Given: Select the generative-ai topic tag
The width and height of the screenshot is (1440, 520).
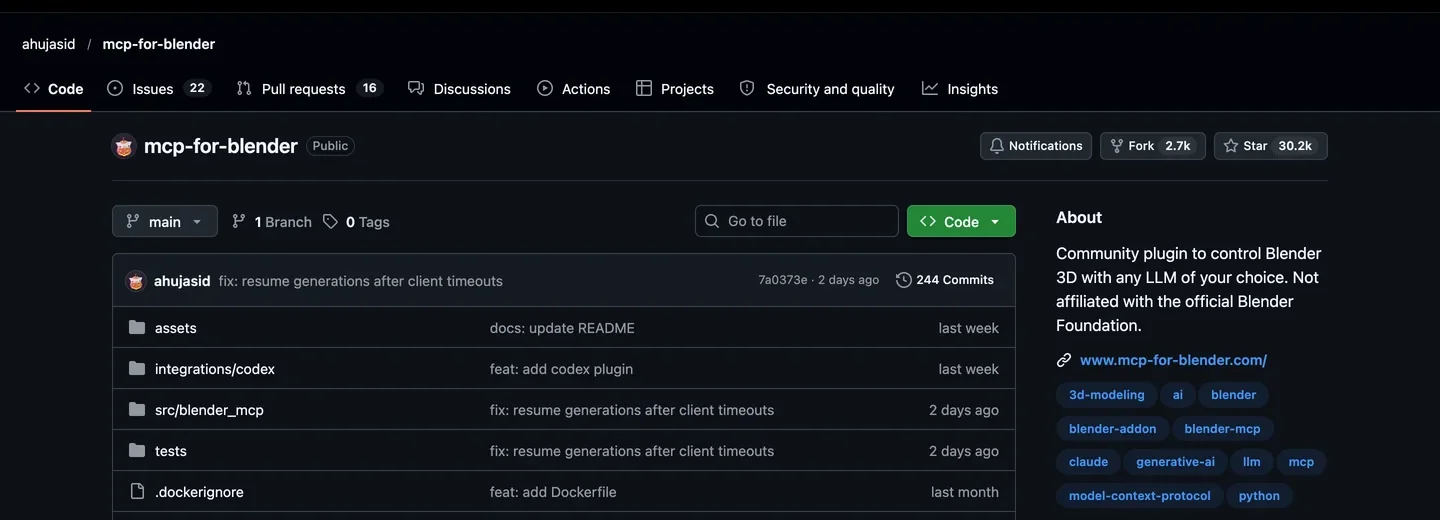Looking at the screenshot, I should (x=1176, y=462).
